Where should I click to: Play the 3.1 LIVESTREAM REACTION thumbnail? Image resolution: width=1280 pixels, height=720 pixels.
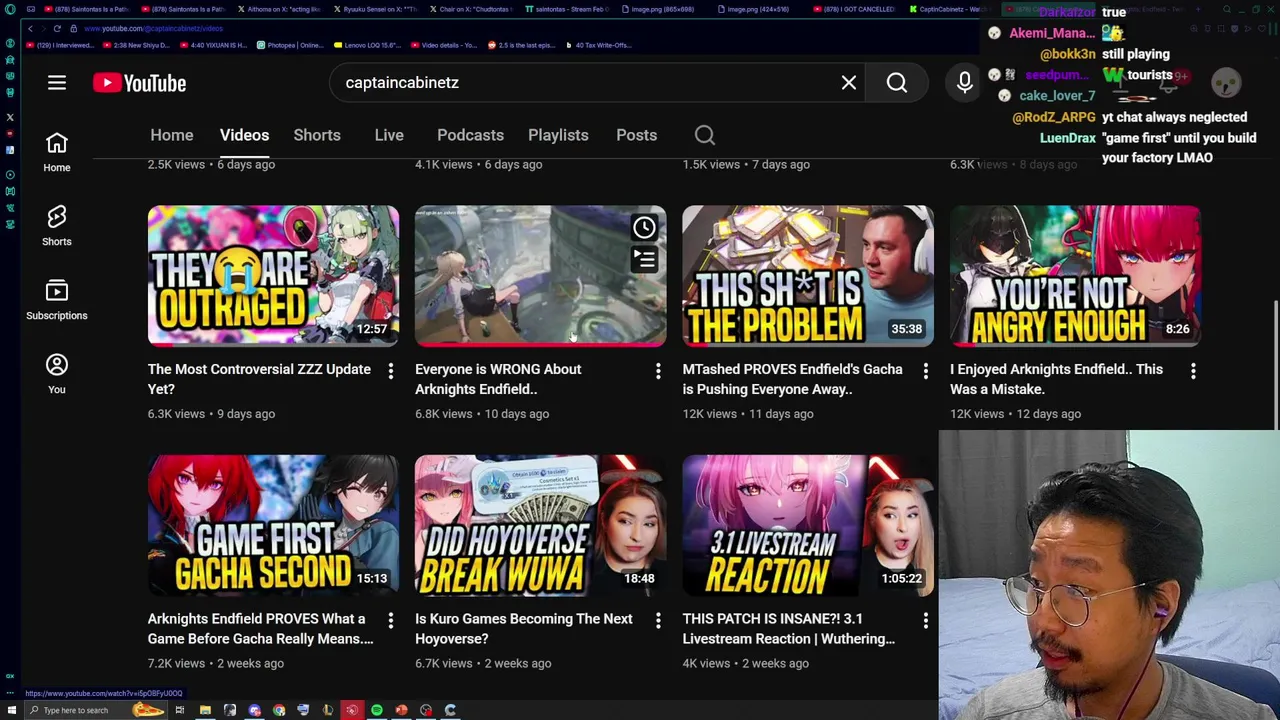(808, 526)
